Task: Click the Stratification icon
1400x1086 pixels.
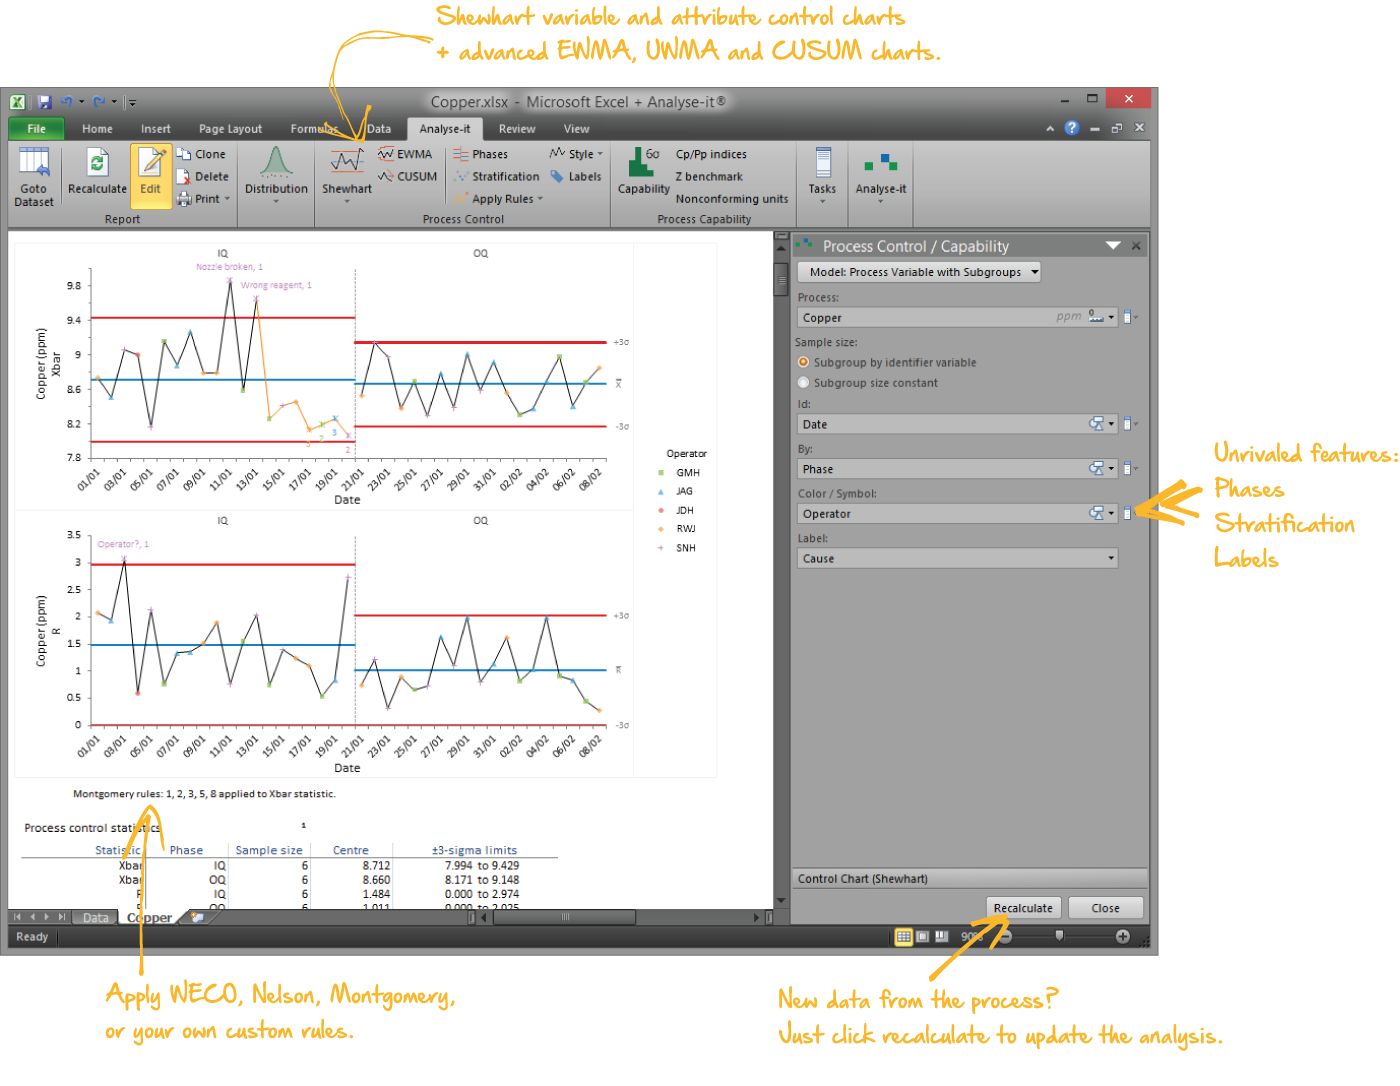Action: [x=461, y=176]
